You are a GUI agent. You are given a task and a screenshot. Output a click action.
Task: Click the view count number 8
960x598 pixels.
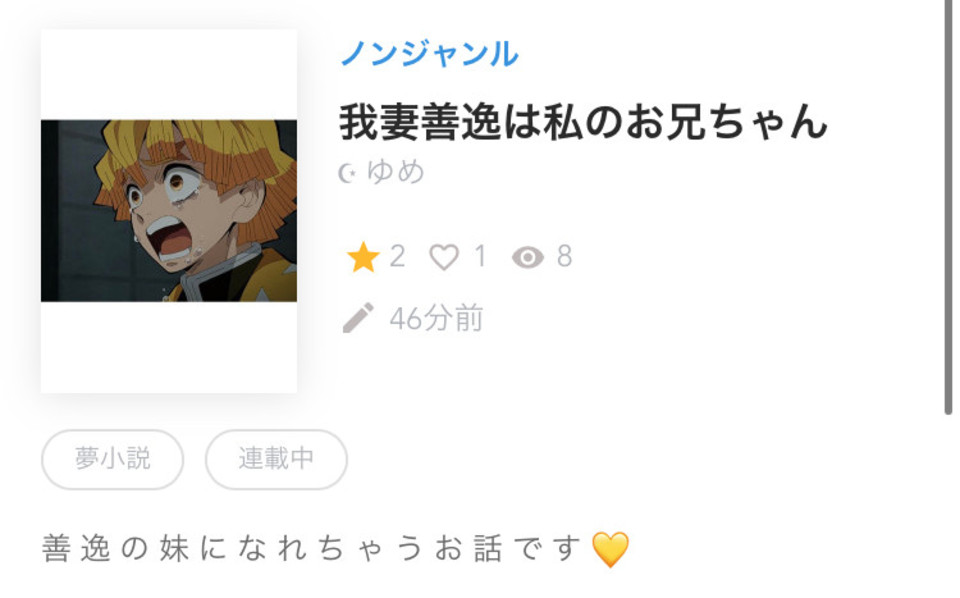coord(564,256)
